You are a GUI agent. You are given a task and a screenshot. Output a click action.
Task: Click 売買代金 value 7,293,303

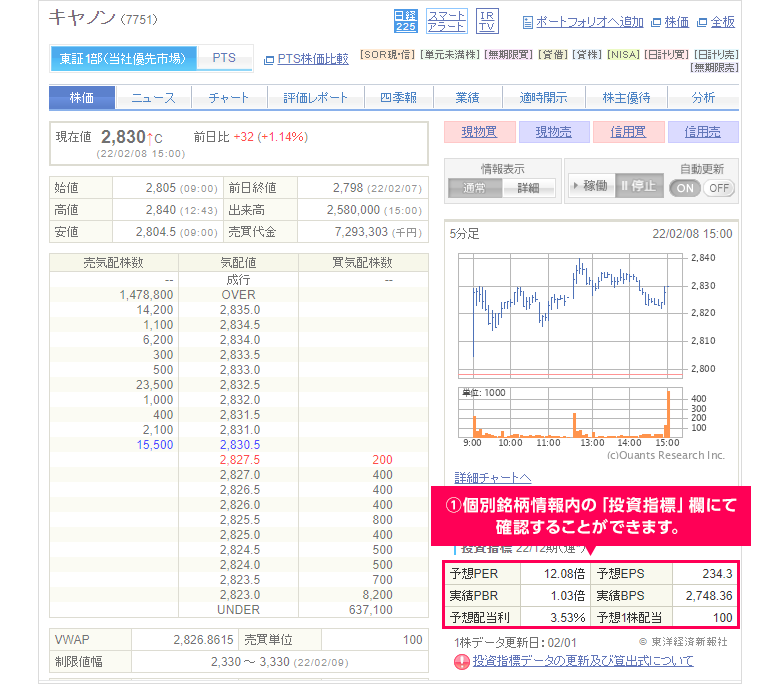click(x=361, y=232)
